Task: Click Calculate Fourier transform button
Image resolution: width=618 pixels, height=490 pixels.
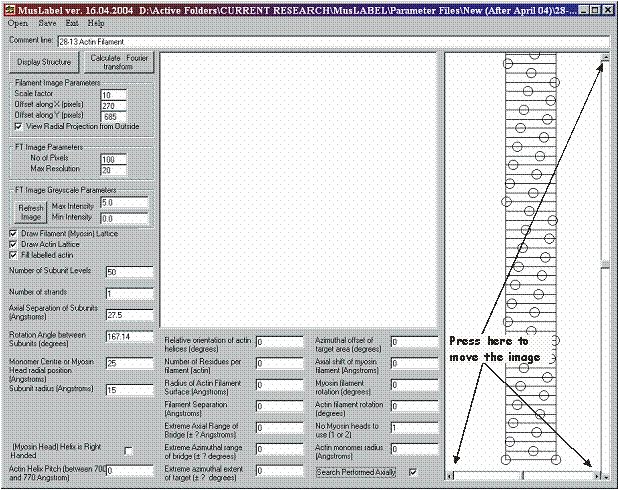Action: [x=119, y=62]
